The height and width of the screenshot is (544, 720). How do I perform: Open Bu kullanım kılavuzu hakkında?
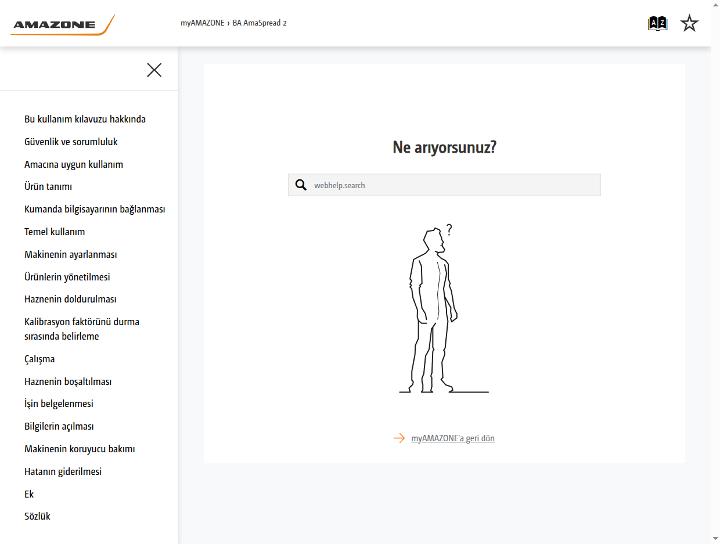[x=85, y=119]
